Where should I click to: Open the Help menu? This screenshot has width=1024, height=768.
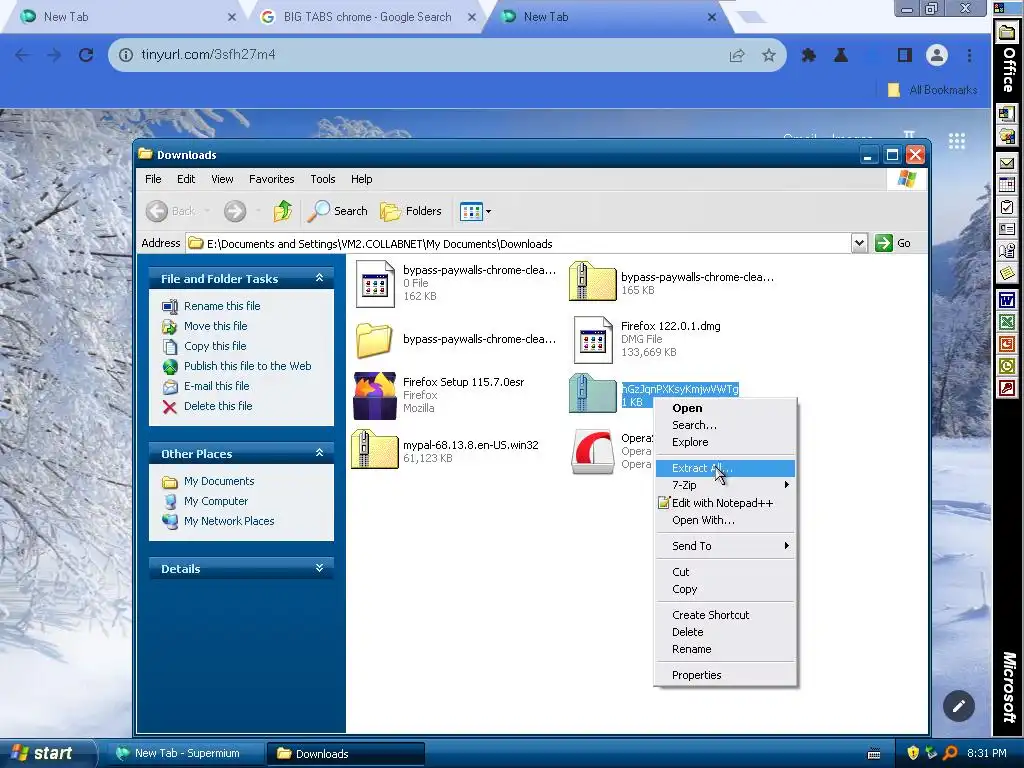click(x=362, y=179)
